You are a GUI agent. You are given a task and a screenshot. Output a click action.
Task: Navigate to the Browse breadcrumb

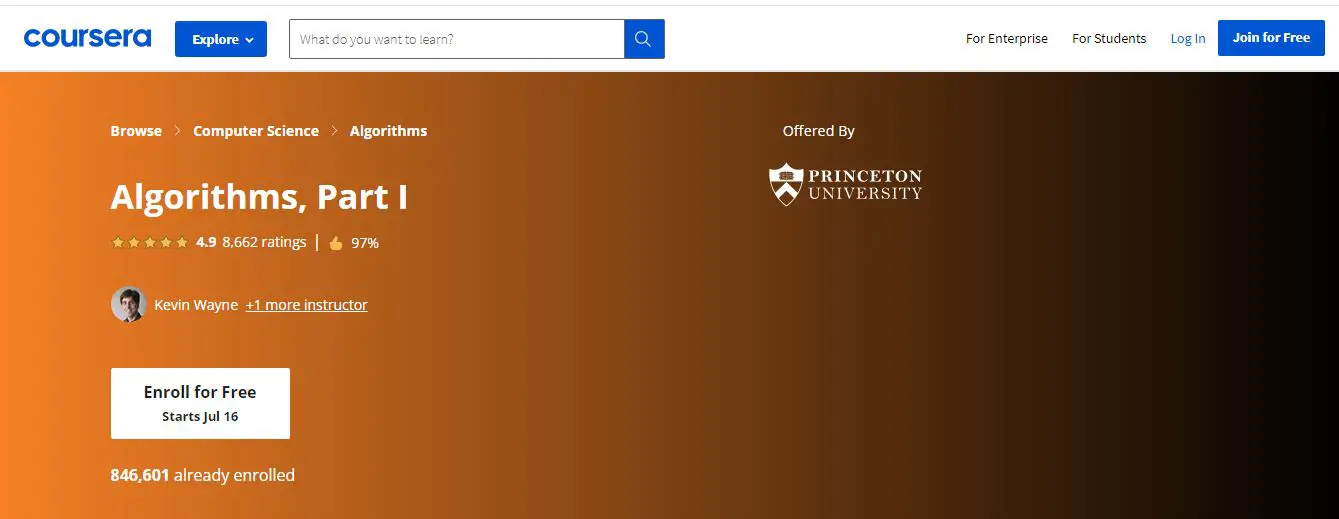coord(136,131)
